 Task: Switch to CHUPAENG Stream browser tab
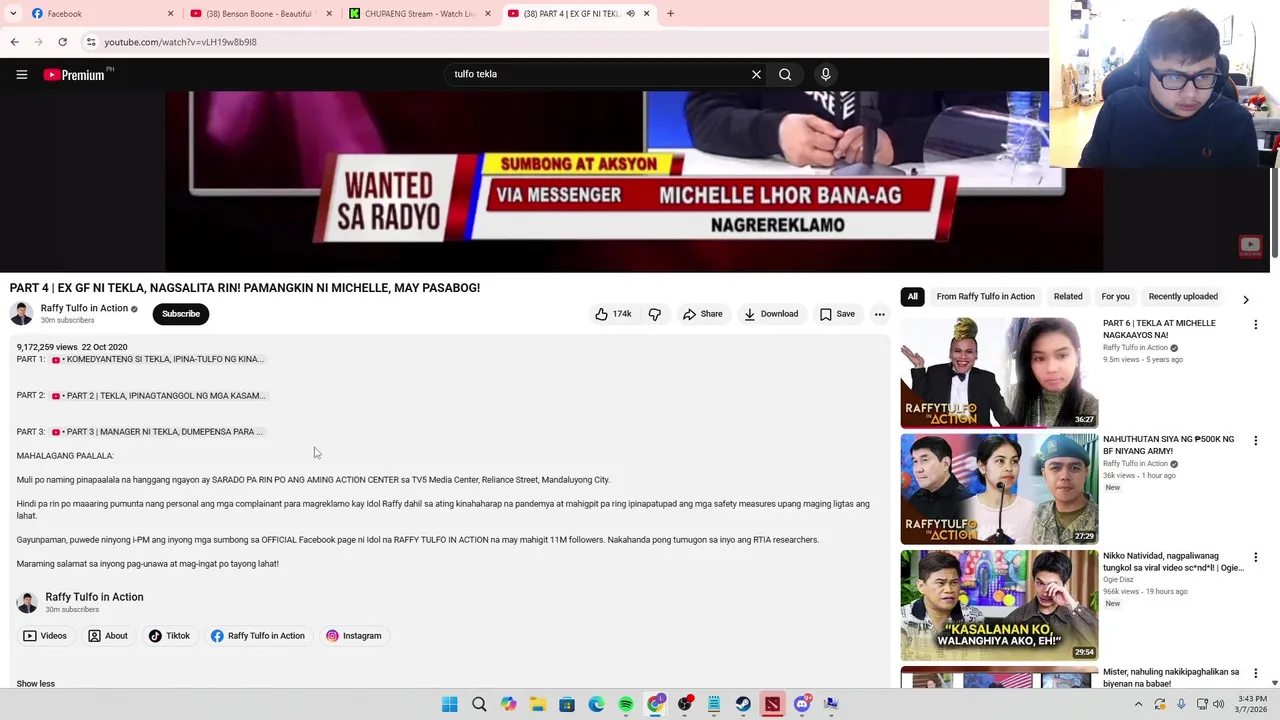(418, 14)
